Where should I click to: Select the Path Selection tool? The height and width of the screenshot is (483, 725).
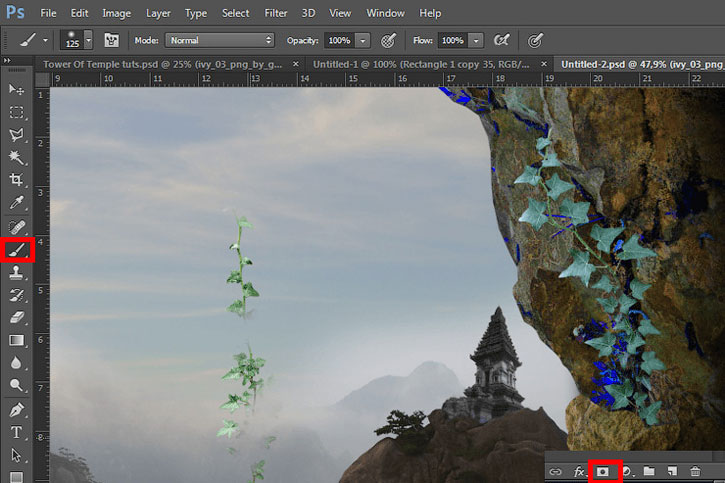(17, 455)
